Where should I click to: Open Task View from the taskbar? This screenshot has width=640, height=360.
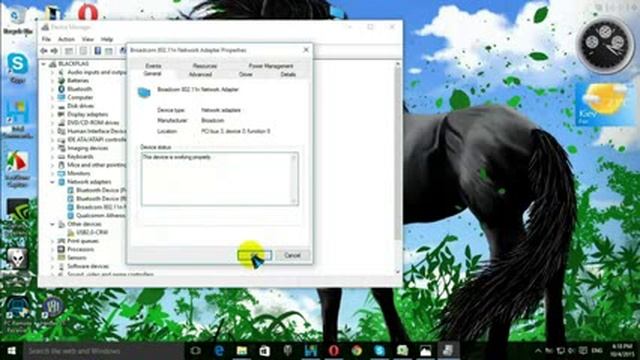pos(196,351)
